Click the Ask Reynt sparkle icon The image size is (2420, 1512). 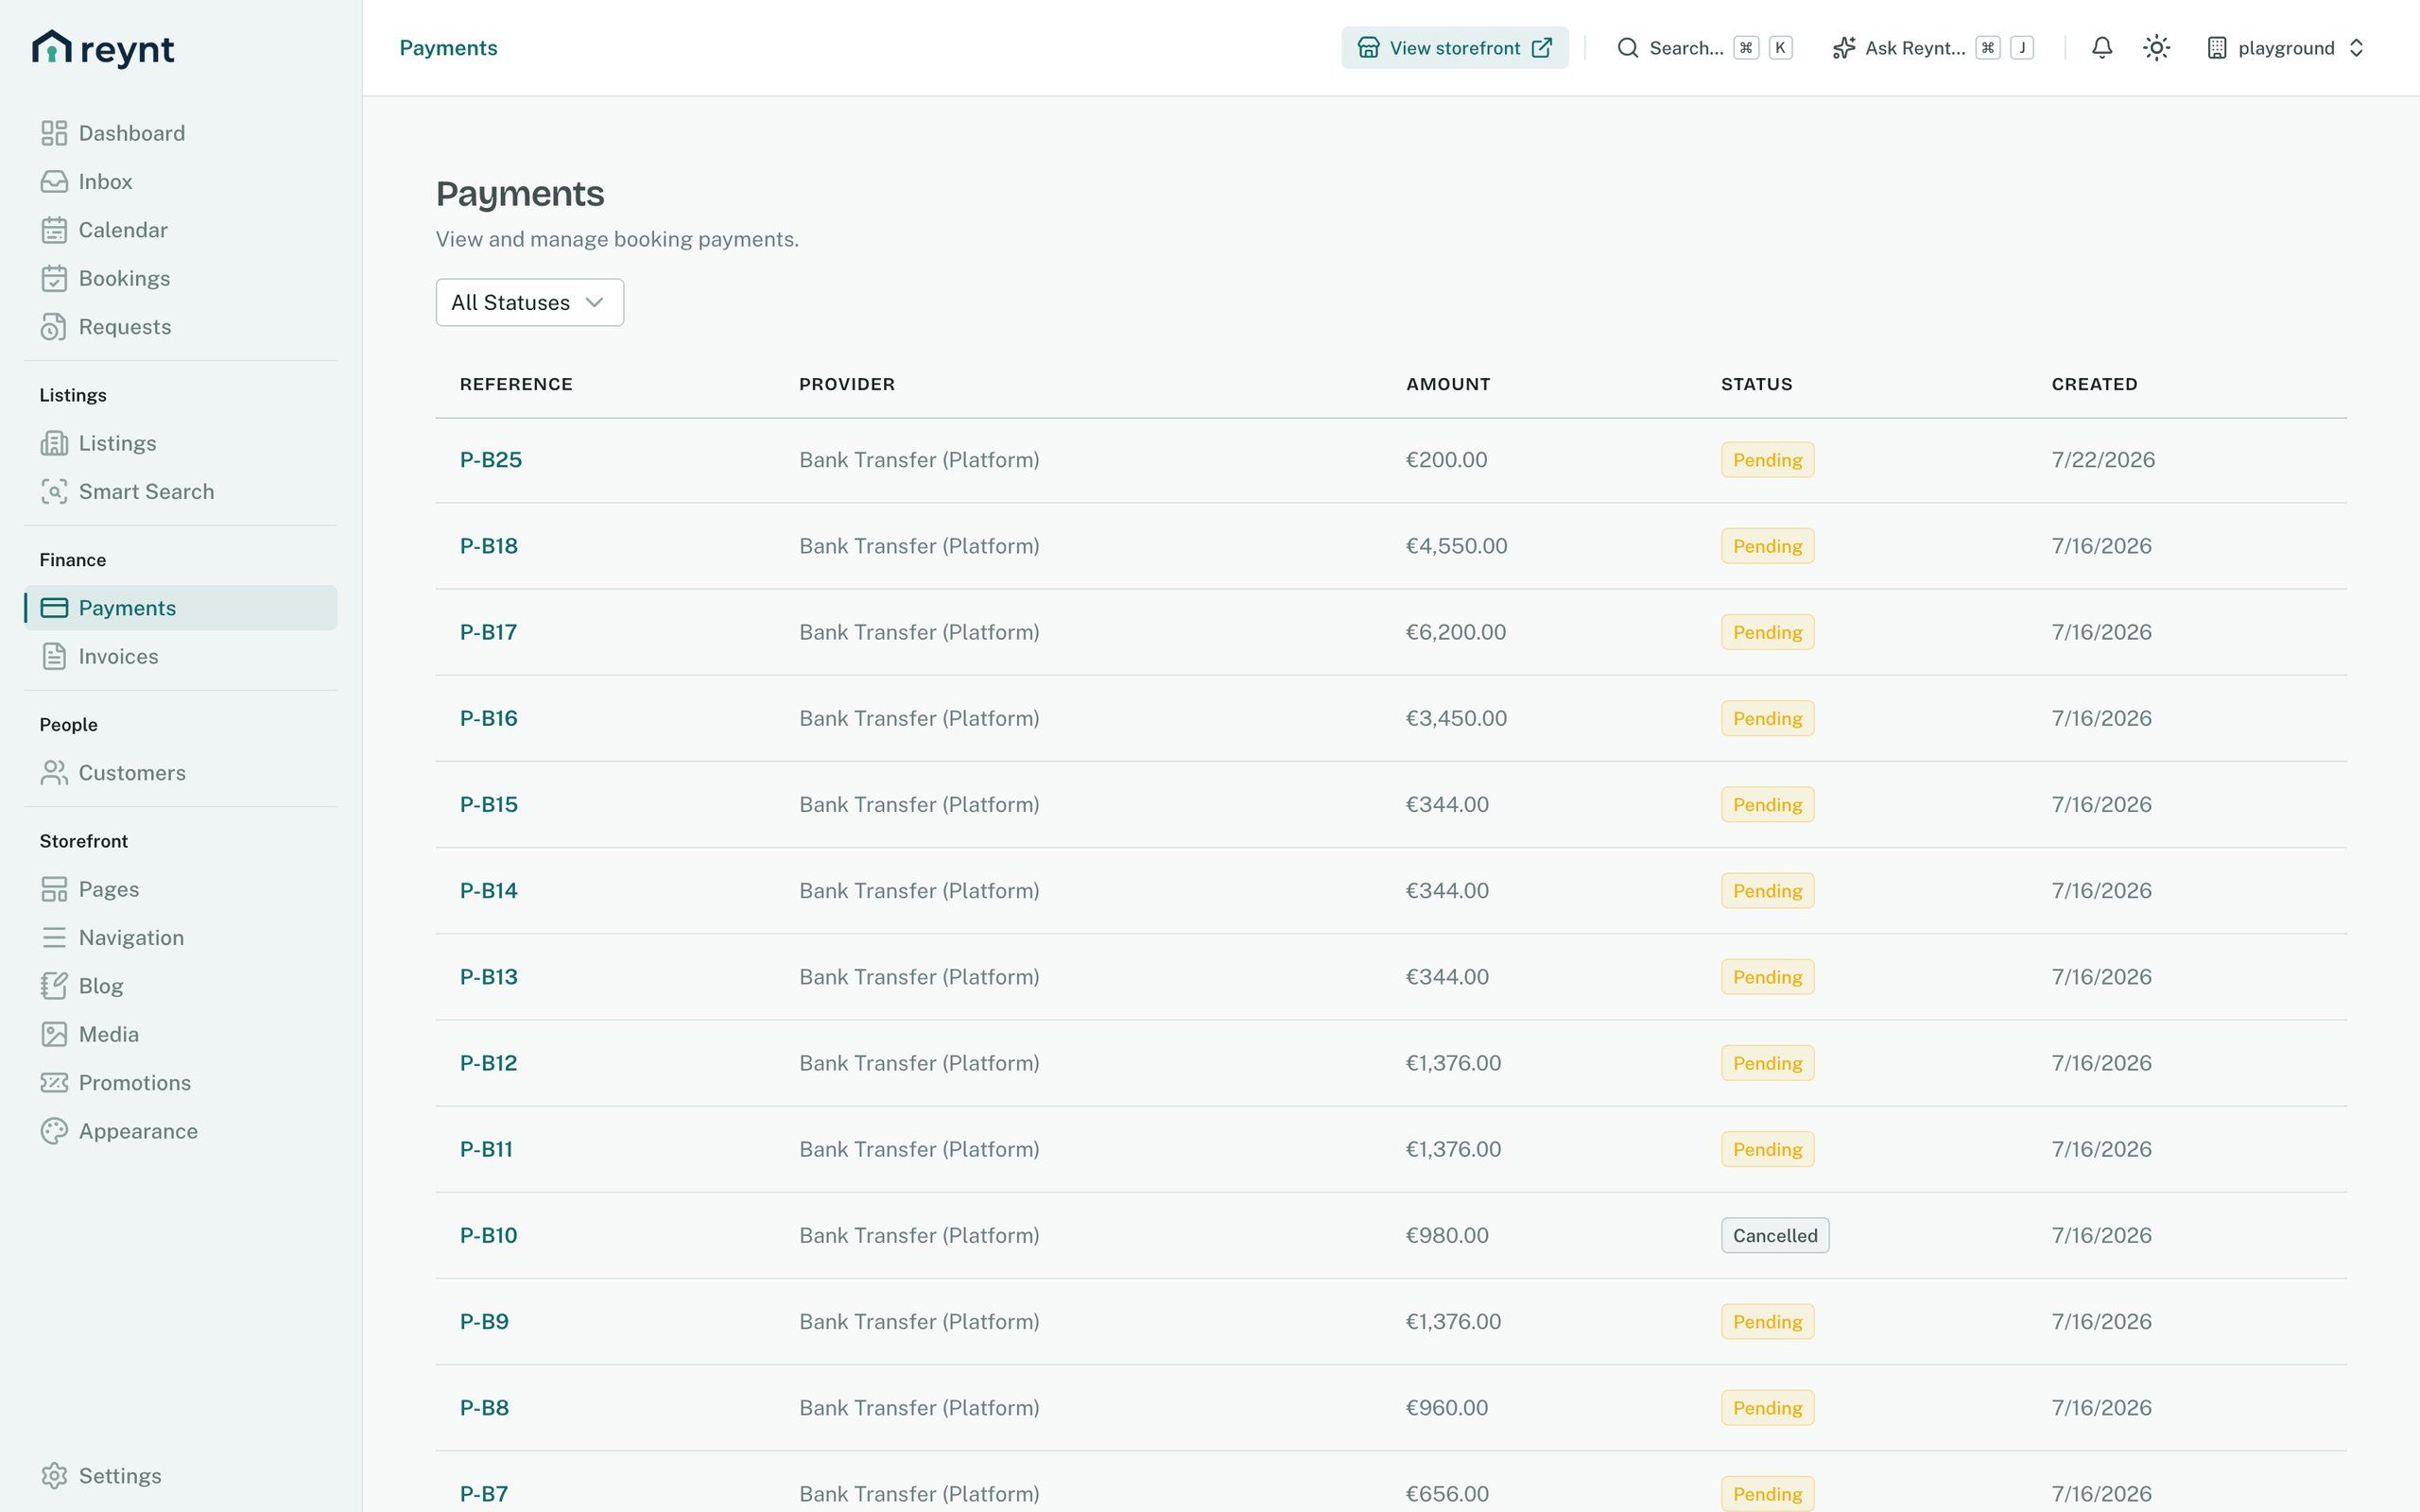[1844, 48]
